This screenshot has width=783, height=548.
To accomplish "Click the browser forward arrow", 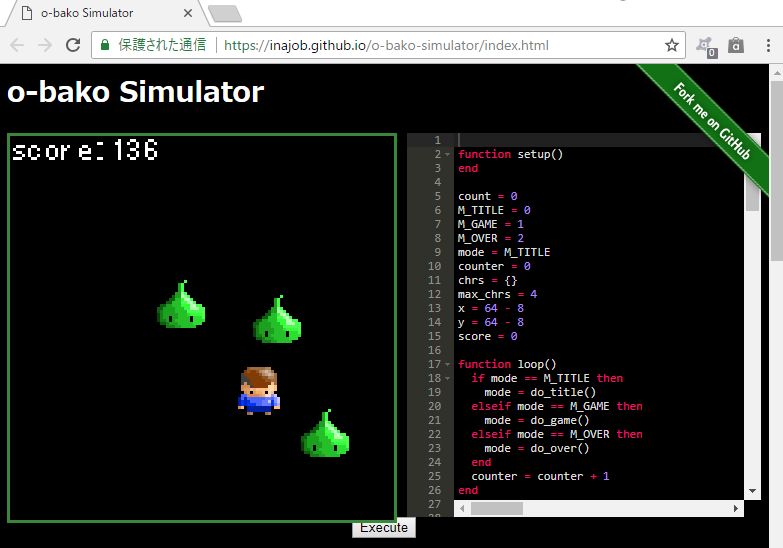I will 45,45.
